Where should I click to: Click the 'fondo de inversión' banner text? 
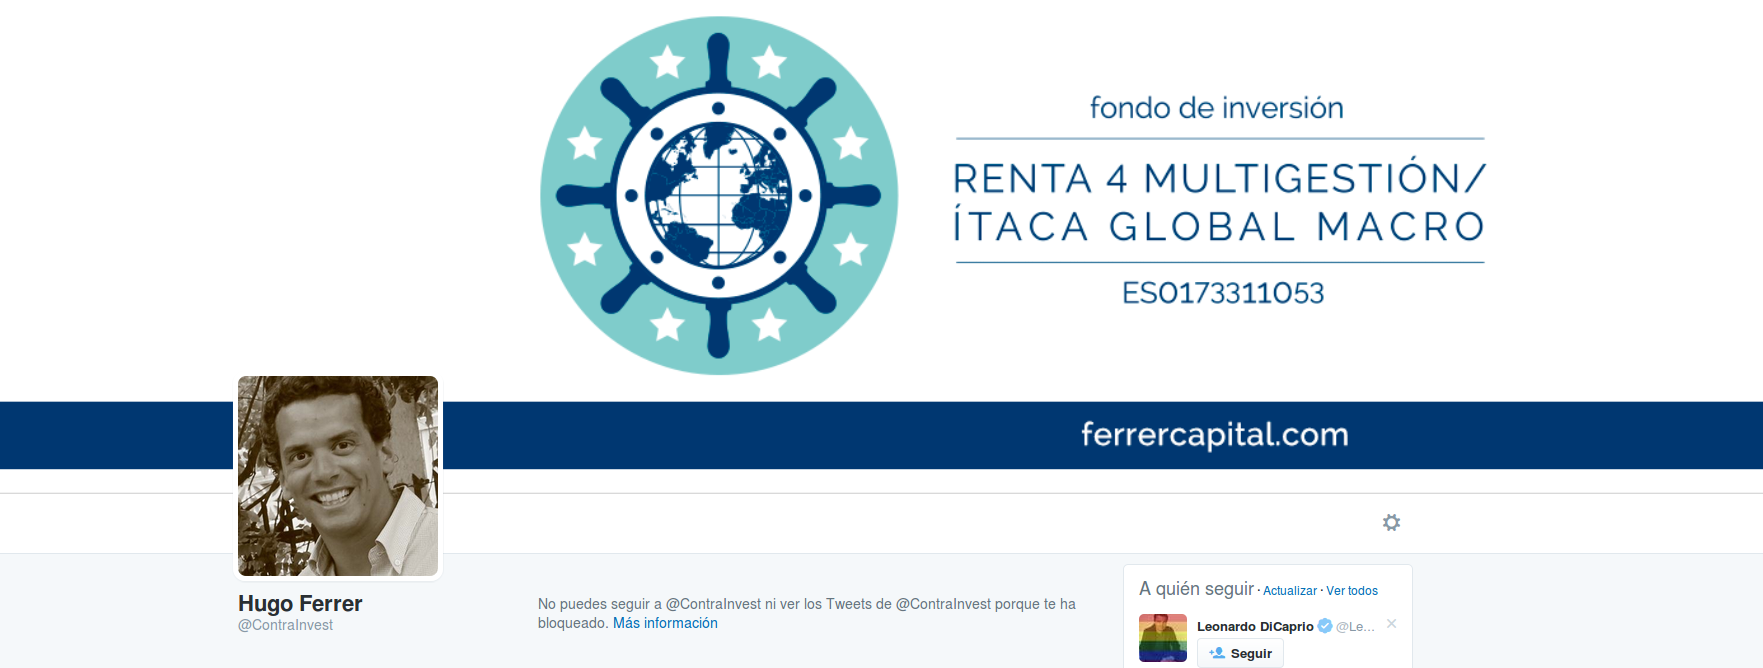point(1216,108)
